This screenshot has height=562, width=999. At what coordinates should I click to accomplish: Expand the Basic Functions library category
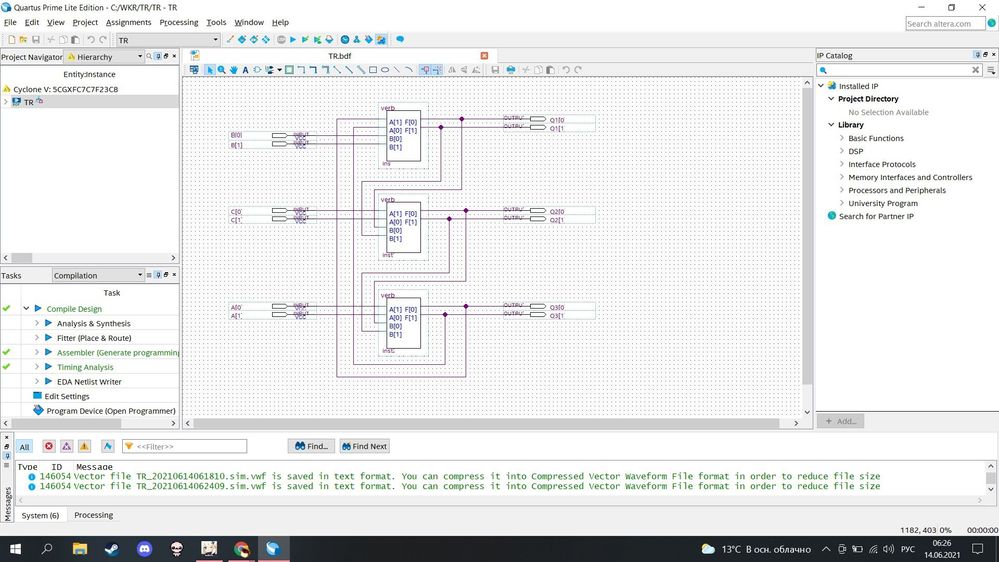coord(842,138)
